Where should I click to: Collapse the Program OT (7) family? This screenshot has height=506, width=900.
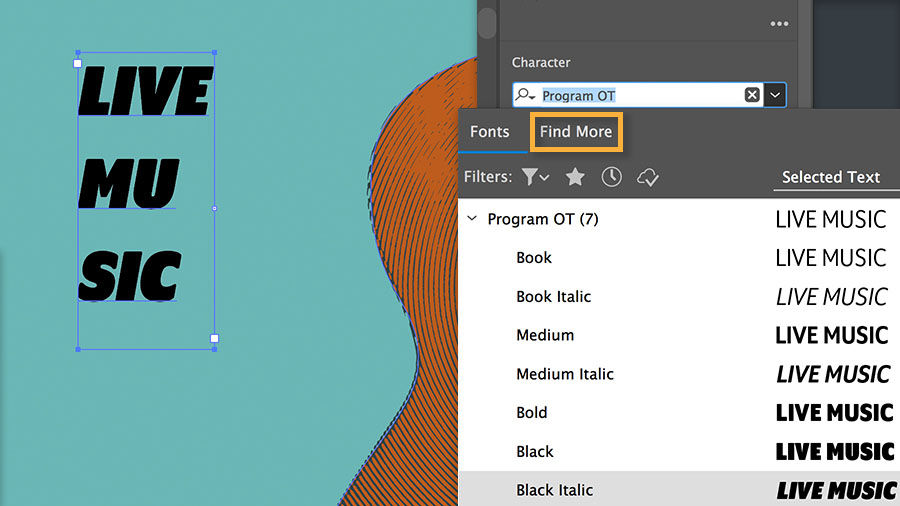point(472,219)
